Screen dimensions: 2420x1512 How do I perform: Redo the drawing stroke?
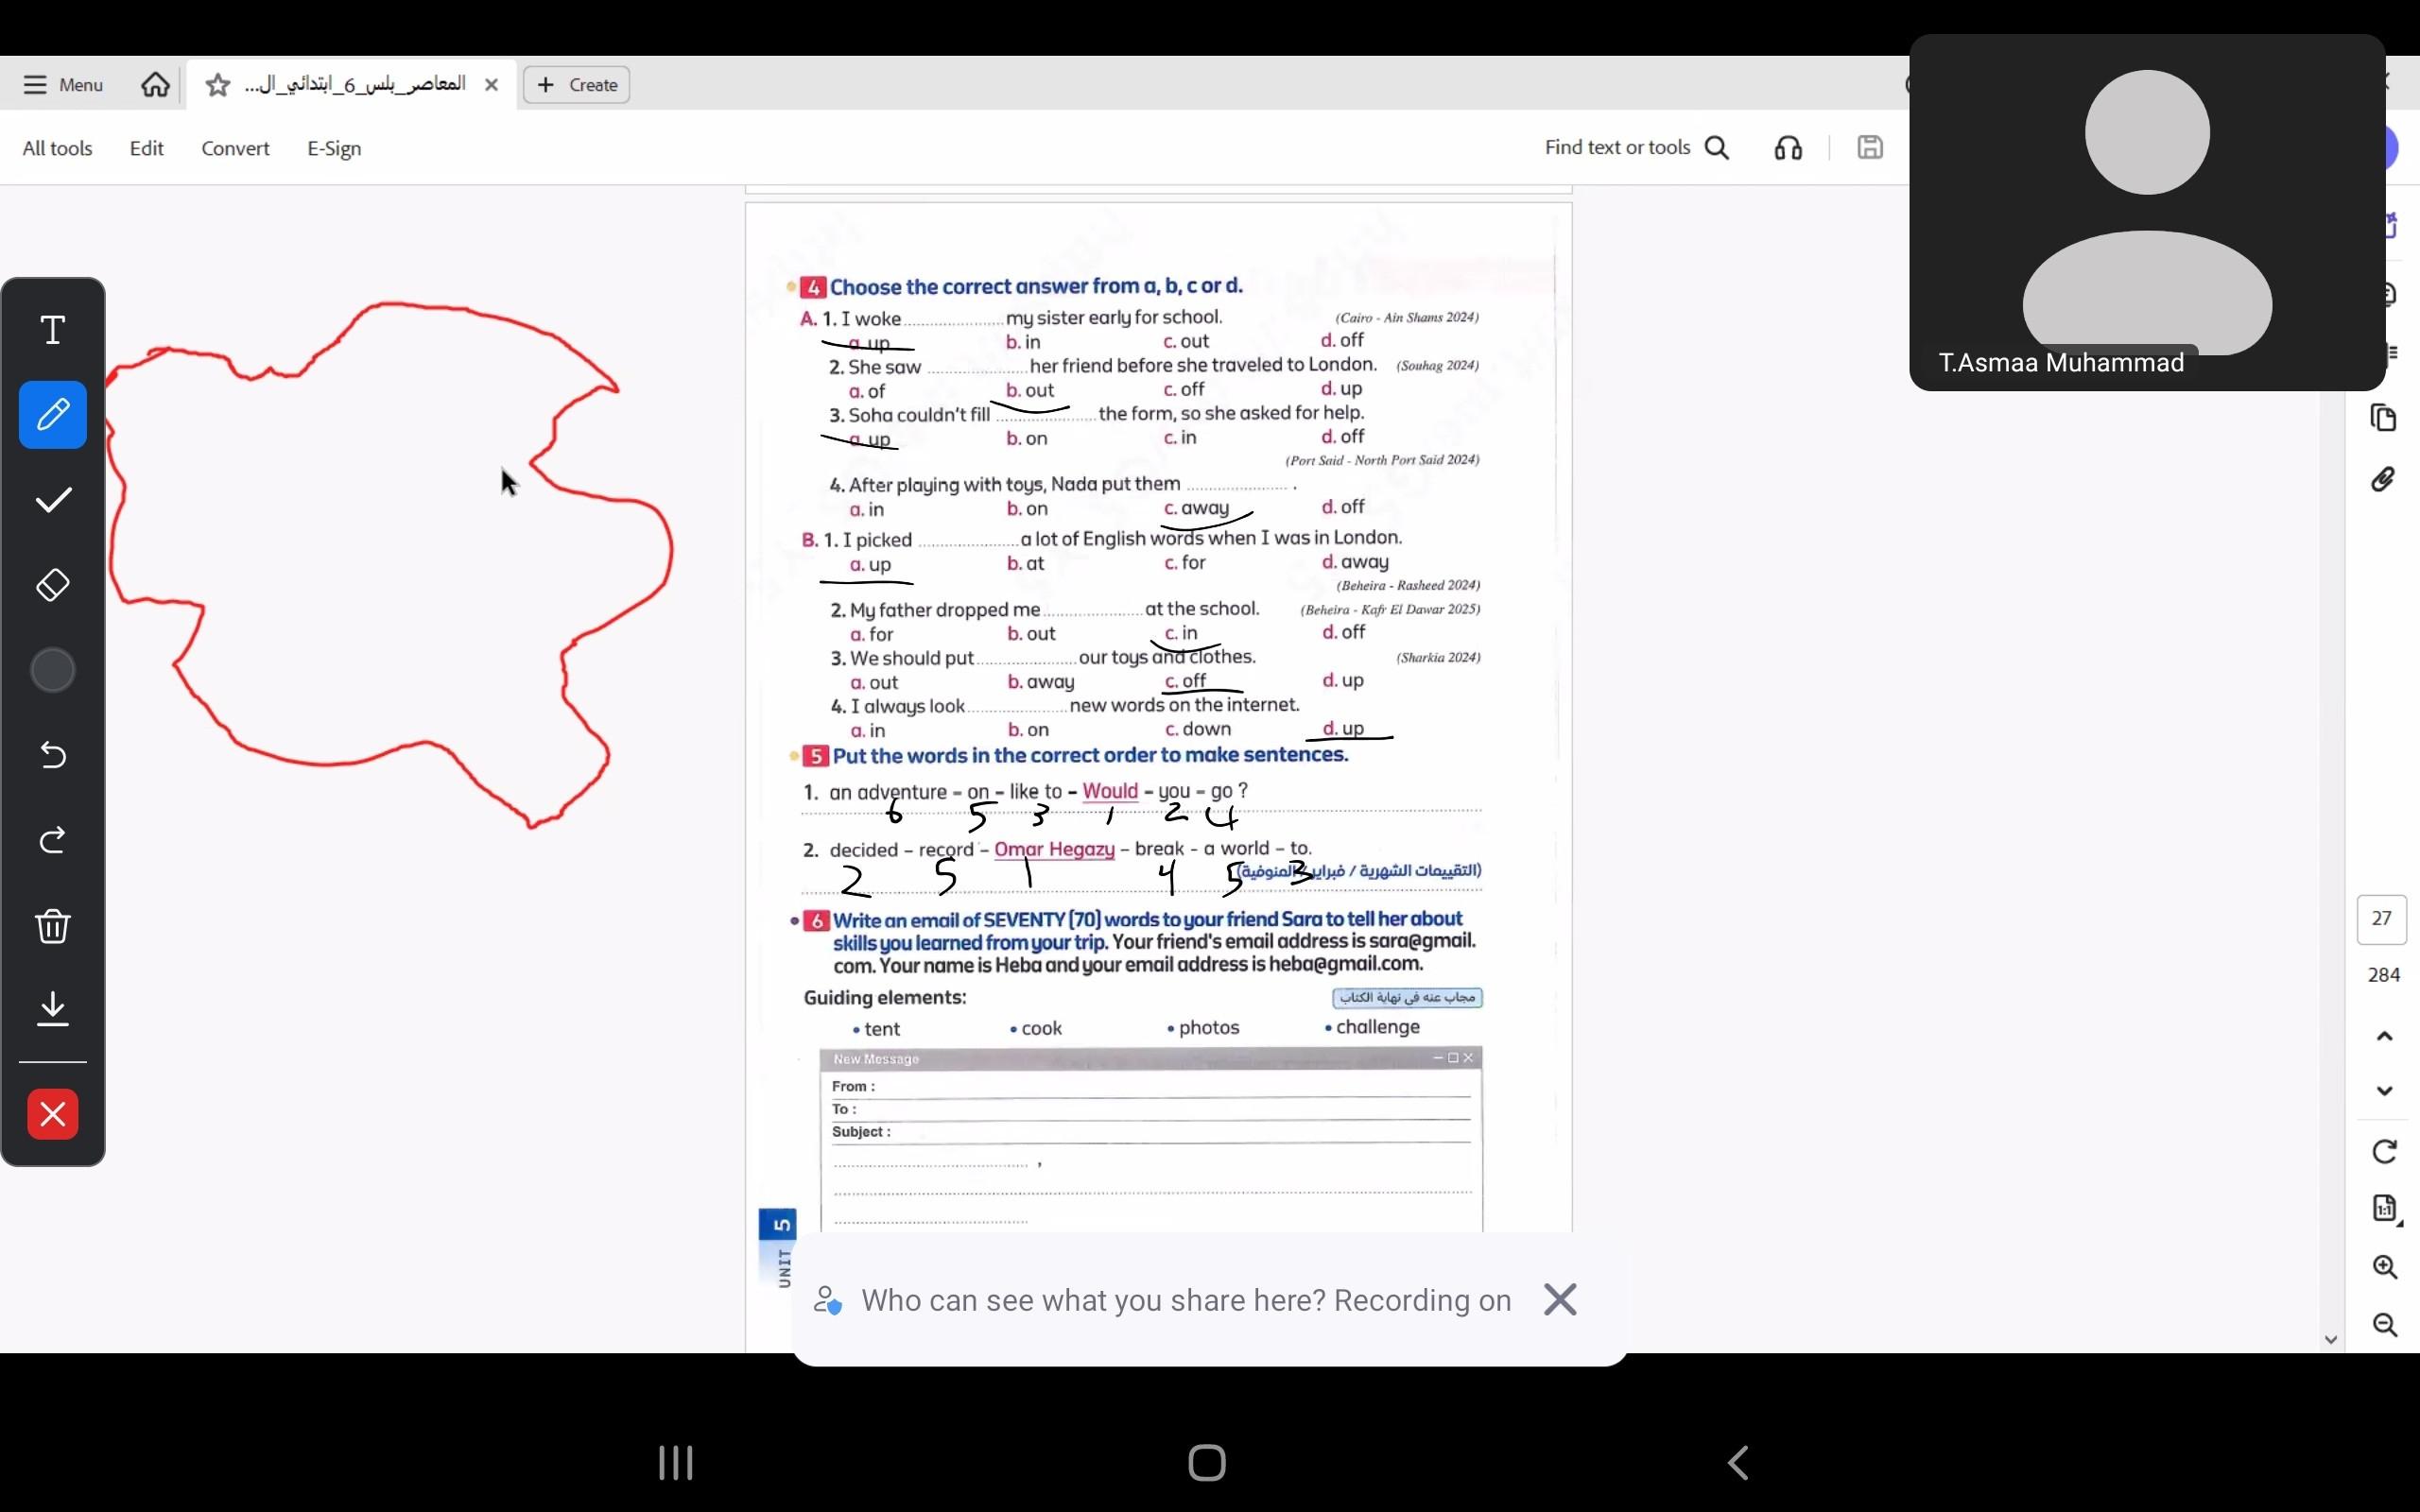(x=53, y=839)
